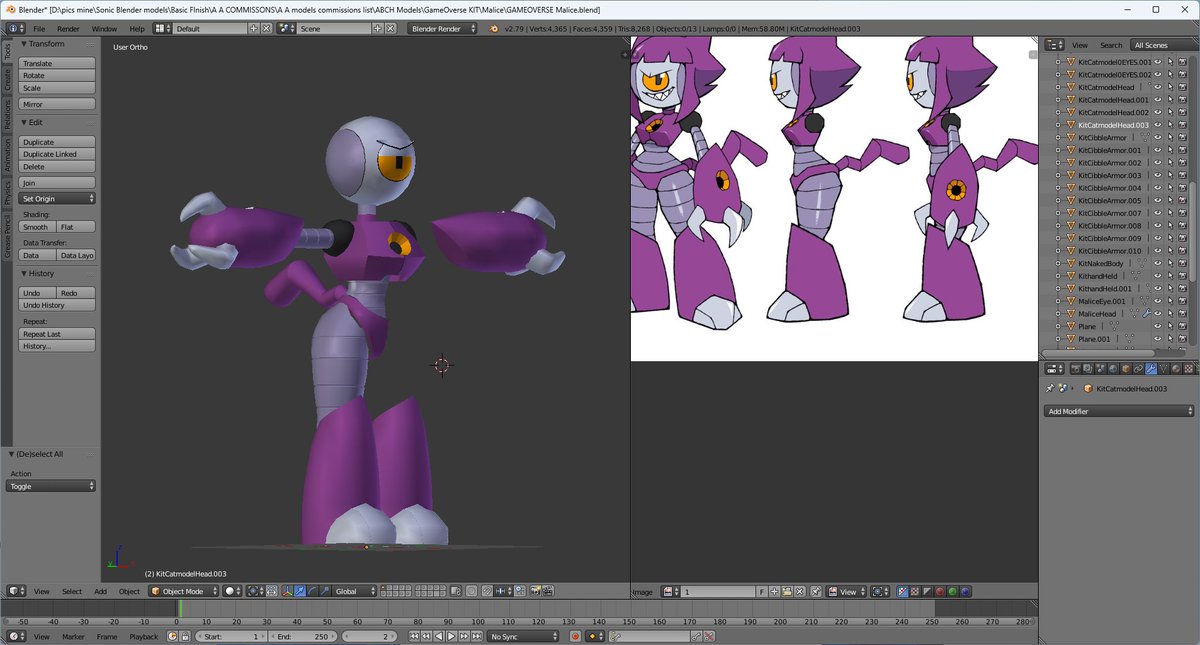
Task: Switch to the Create tool shelf tab
Action: coord(7,80)
